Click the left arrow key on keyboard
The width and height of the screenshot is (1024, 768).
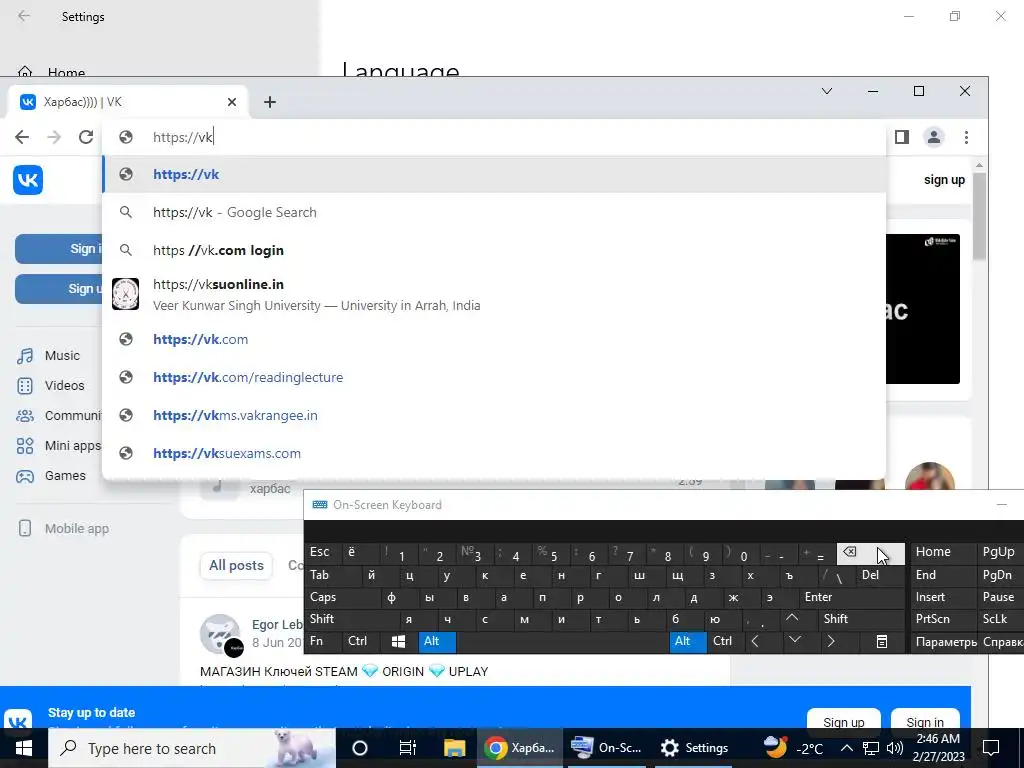[x=761, y=641]
